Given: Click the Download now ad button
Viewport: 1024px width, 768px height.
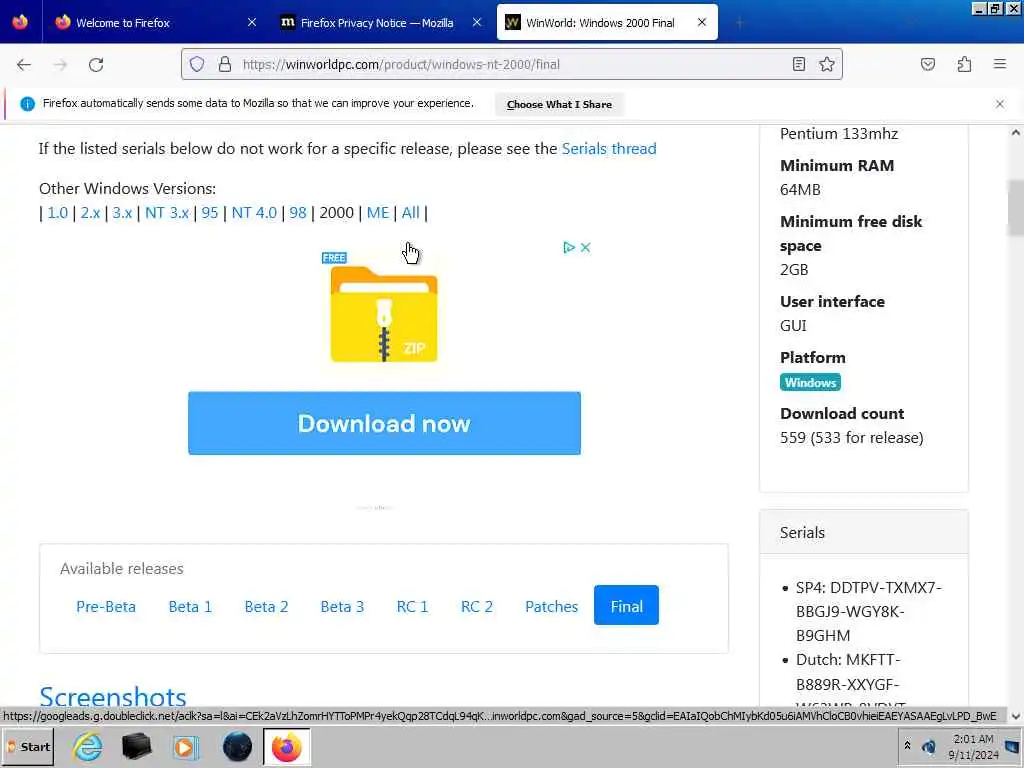Looking at the screenshot, I should tap(384, 423).
